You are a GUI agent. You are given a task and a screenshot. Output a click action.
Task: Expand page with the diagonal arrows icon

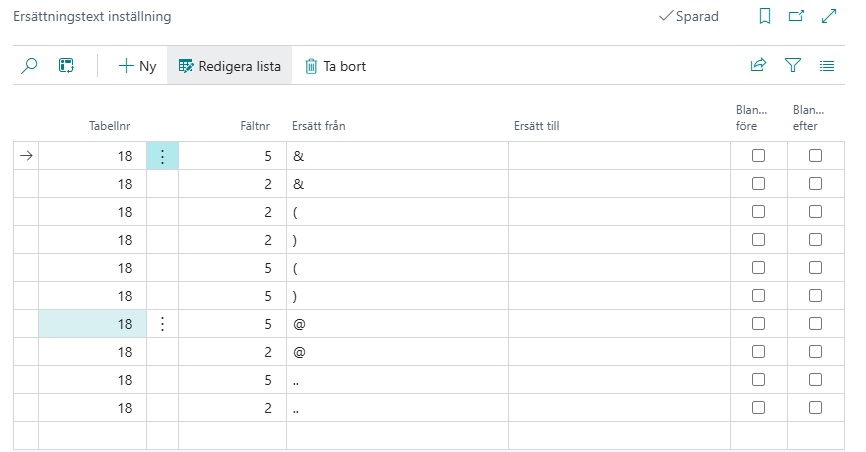click(828, 16)
